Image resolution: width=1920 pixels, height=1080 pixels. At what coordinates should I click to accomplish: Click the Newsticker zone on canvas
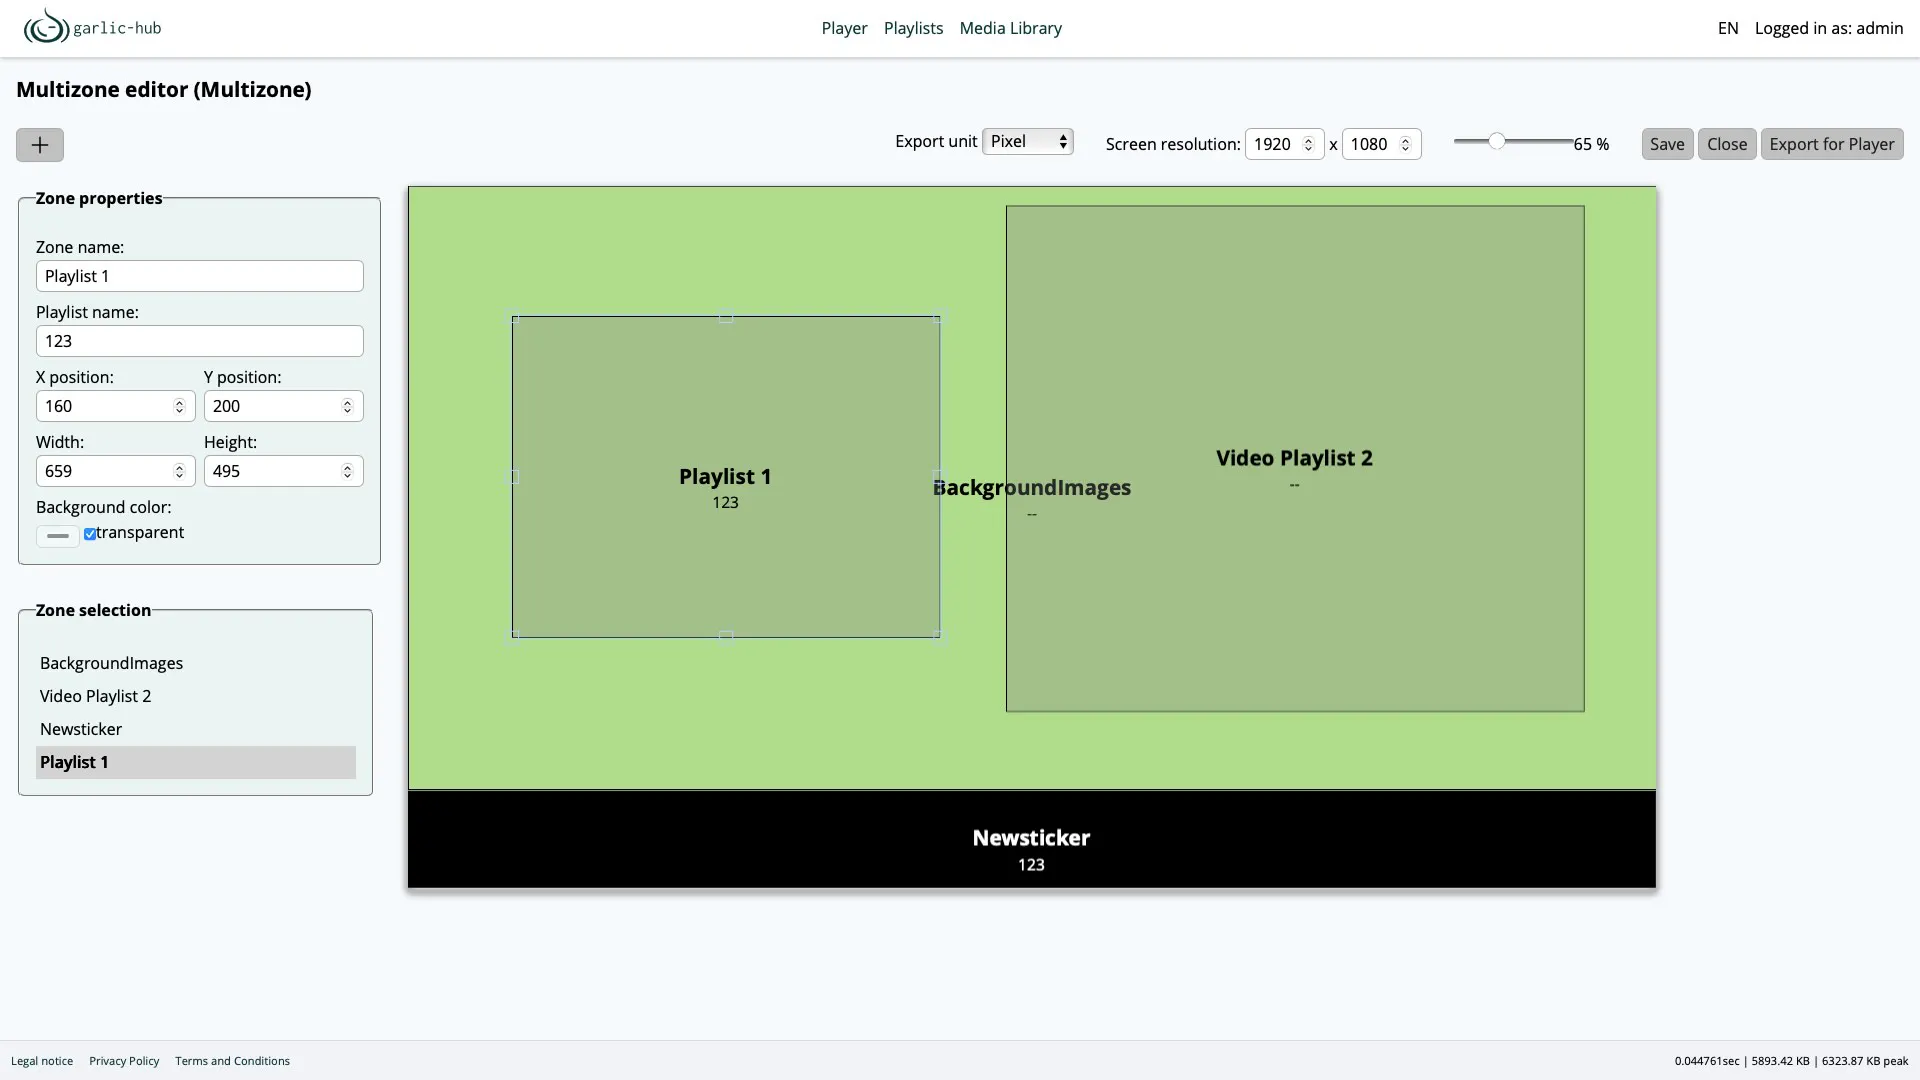tap(1031, 839)
